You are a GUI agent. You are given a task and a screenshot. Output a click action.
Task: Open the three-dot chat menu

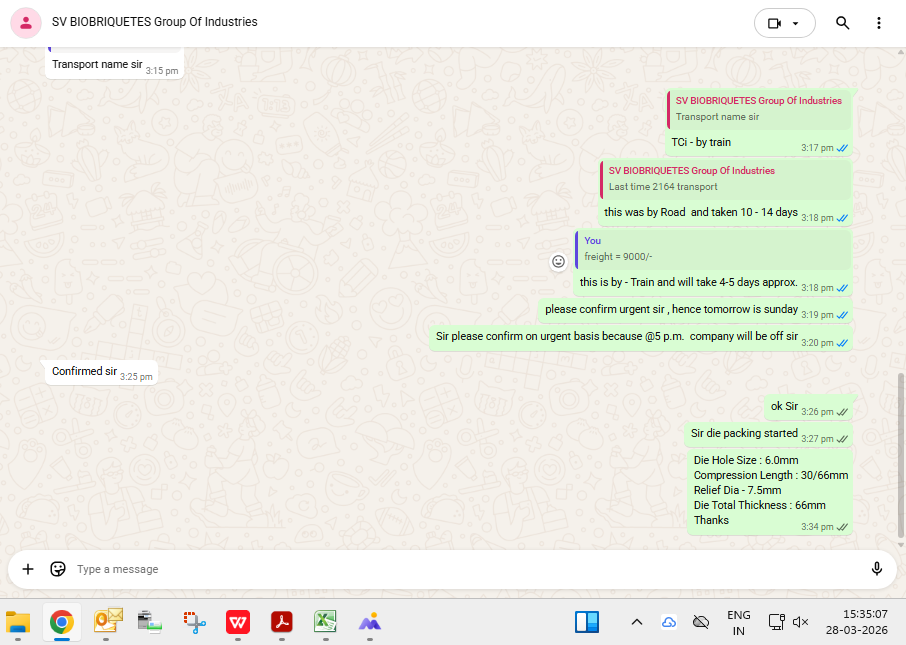[x=879, y=23]
